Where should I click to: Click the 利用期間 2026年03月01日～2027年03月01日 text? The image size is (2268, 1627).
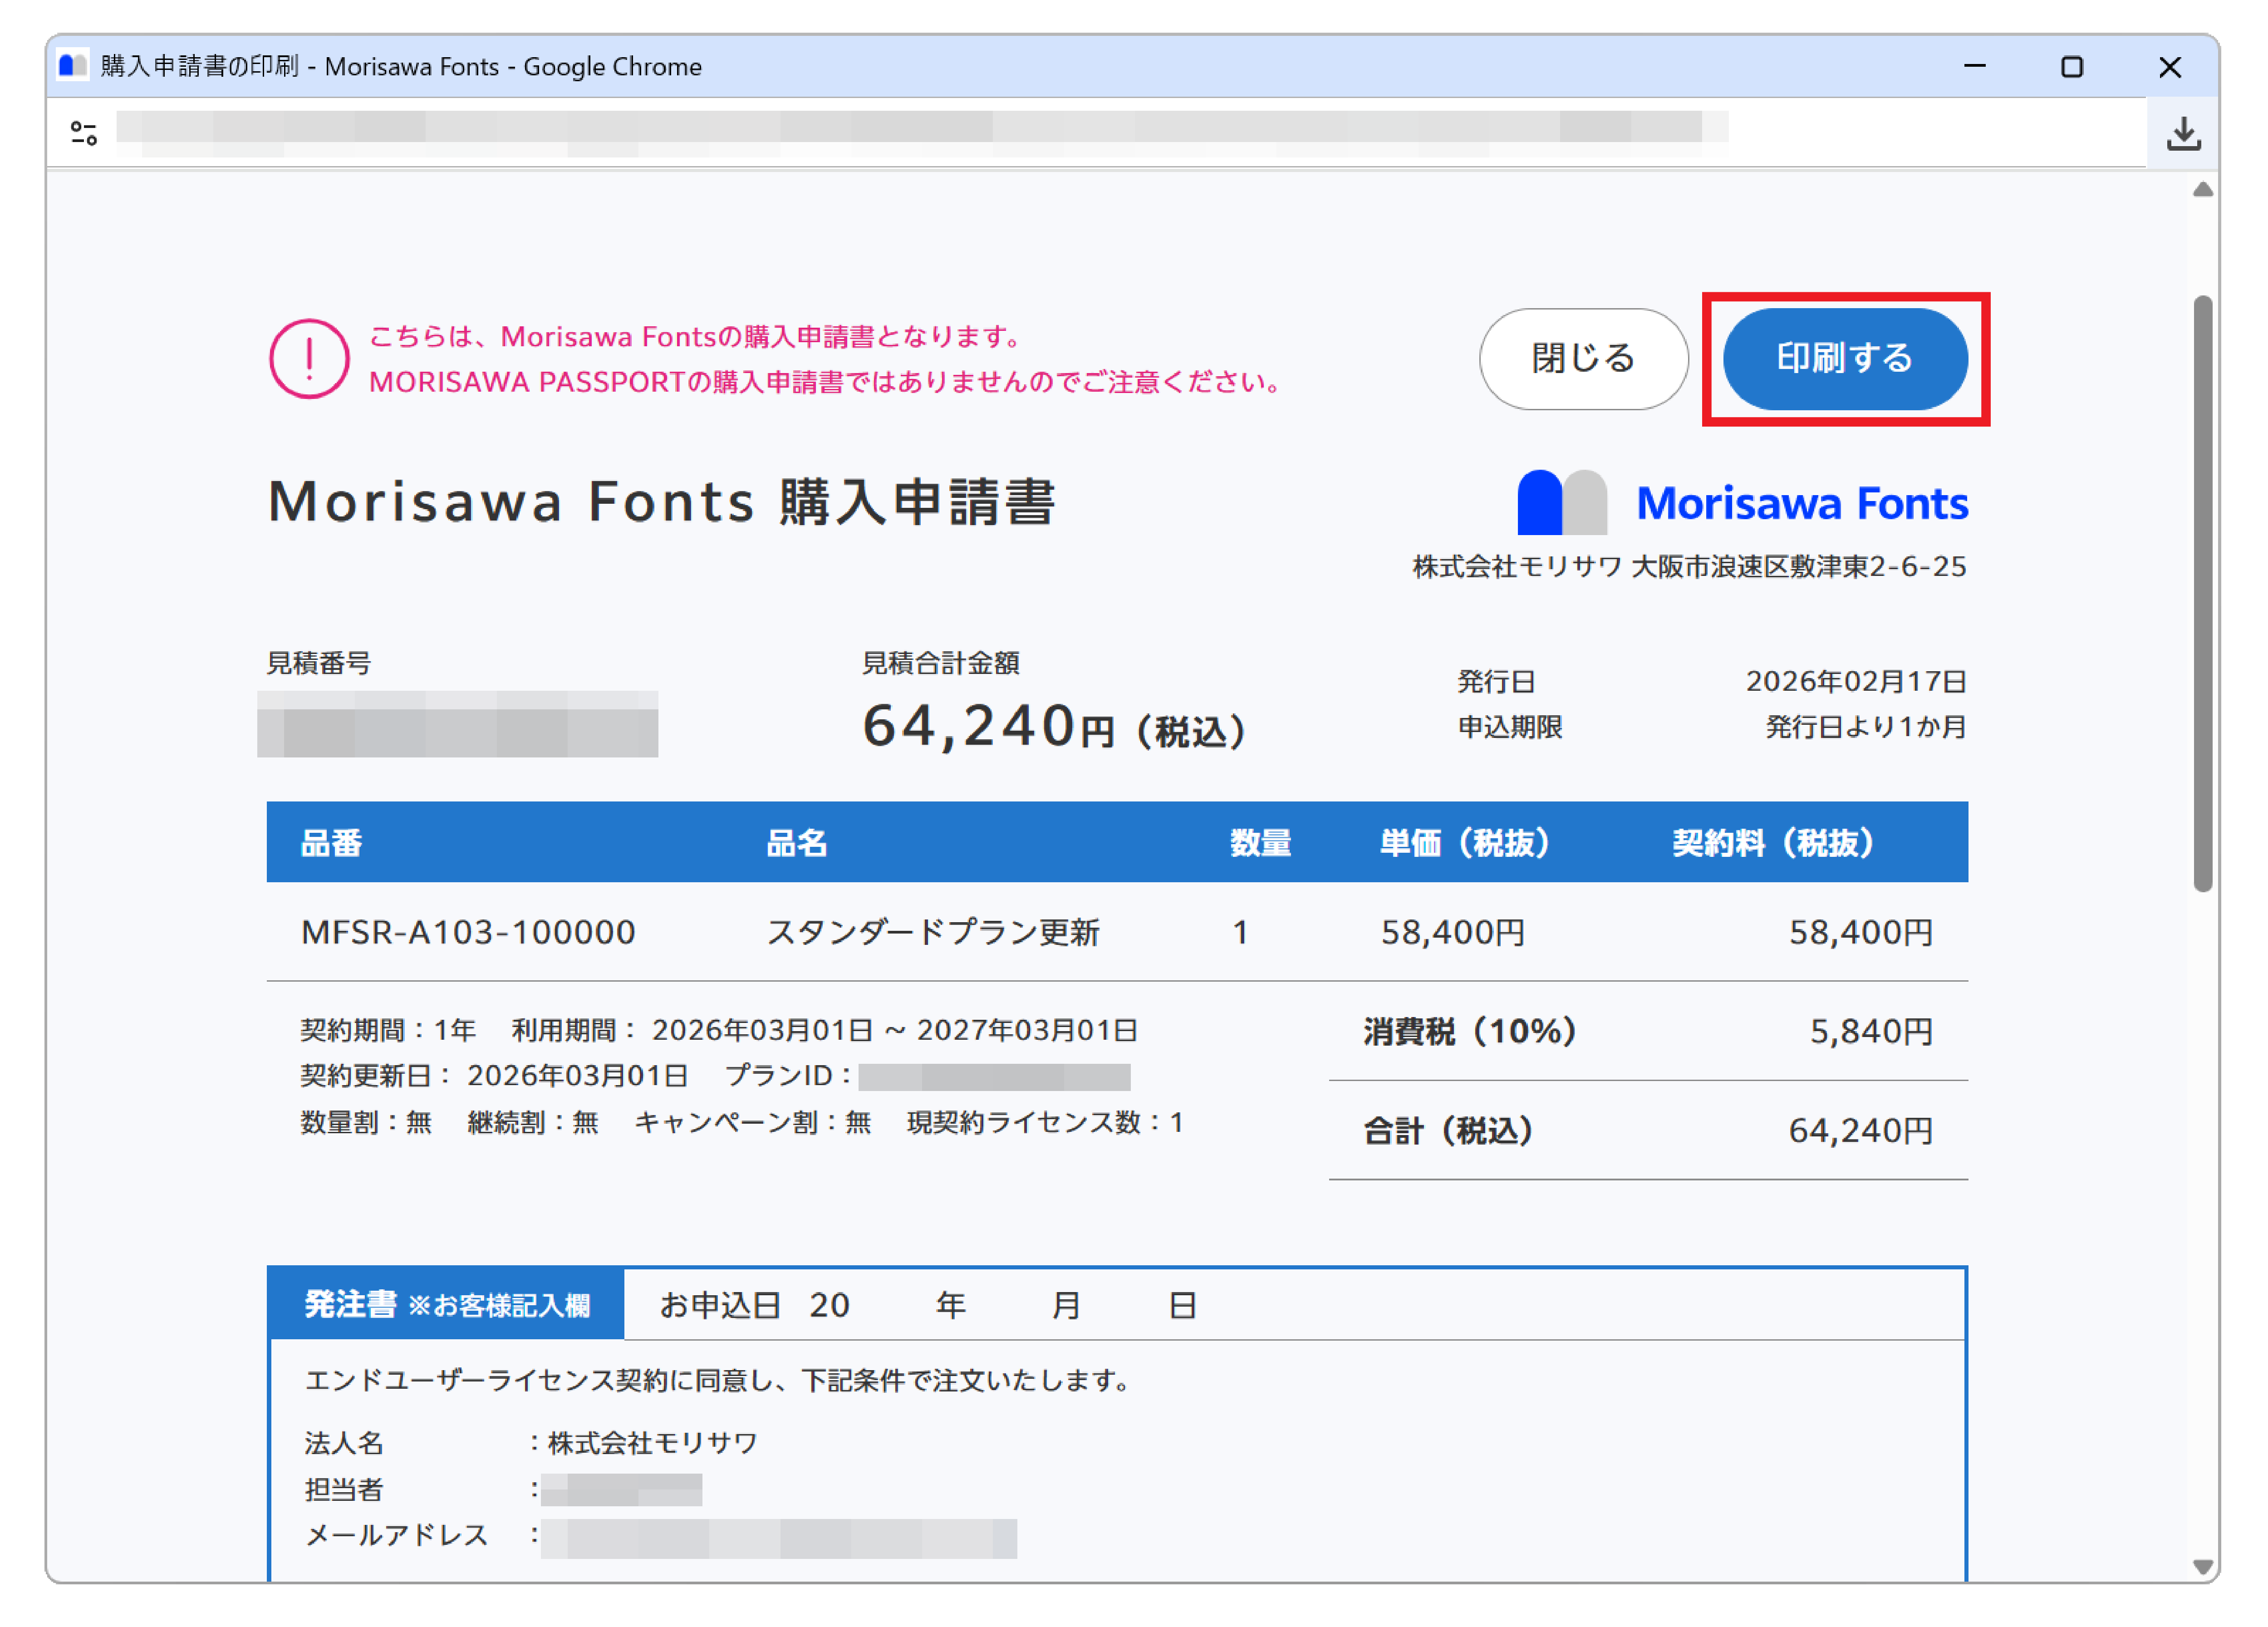click(x=825, y=1030)
